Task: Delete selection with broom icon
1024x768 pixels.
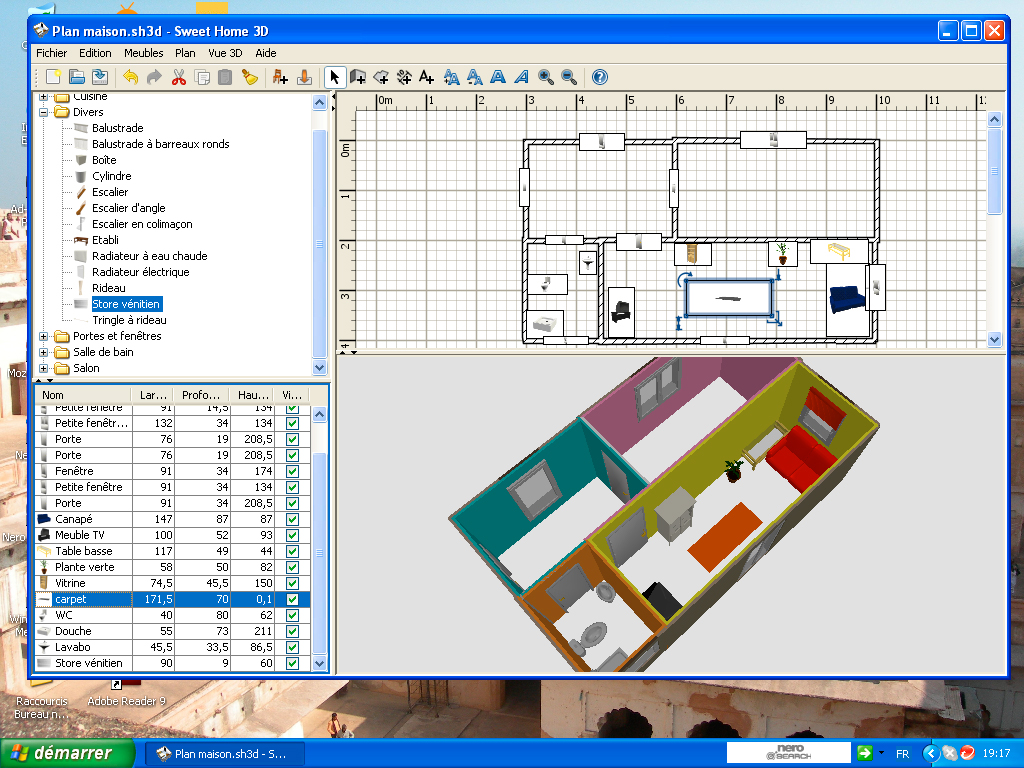Action: (249, 77)
